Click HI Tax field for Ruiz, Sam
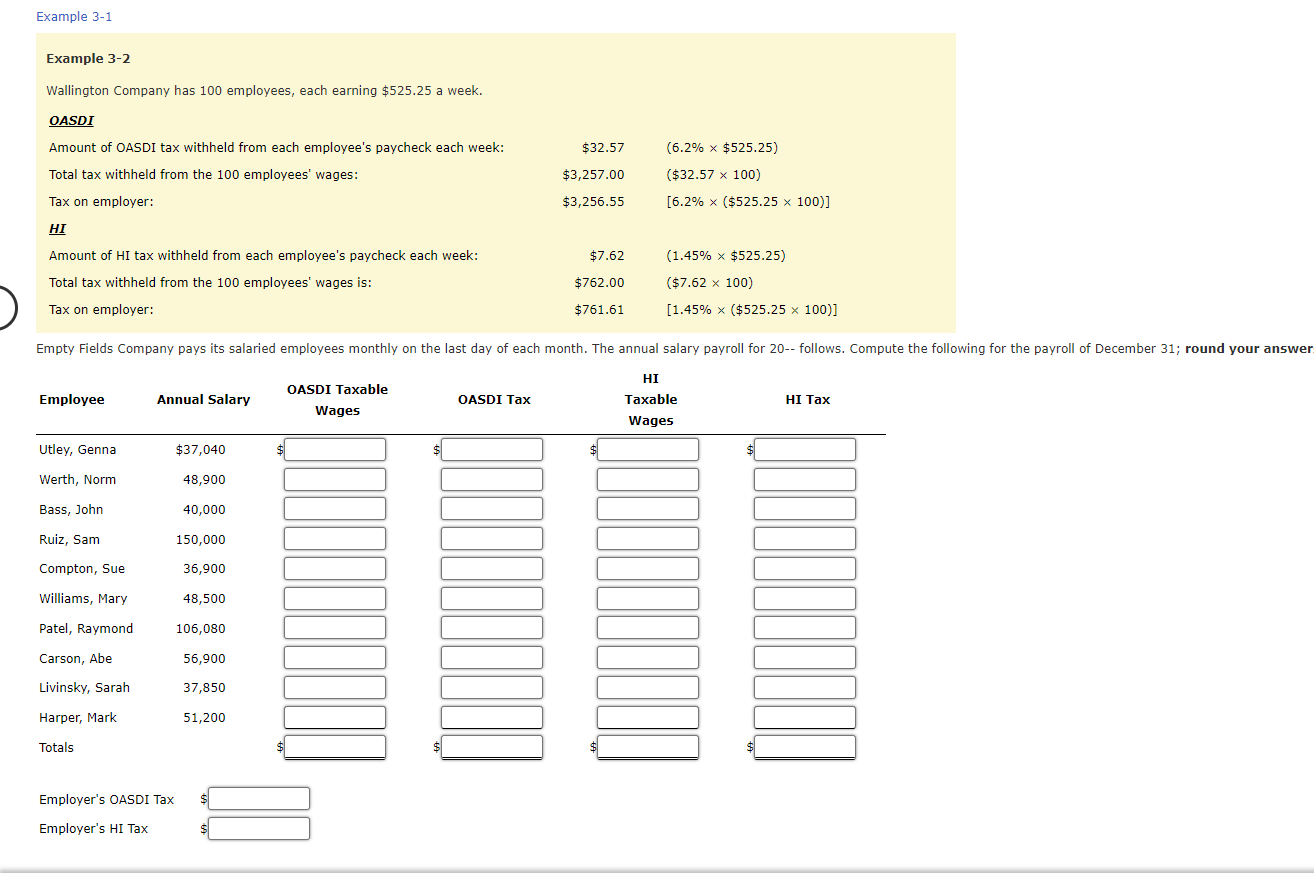This screenshot has width=1314, height=878. pos(805,539)
